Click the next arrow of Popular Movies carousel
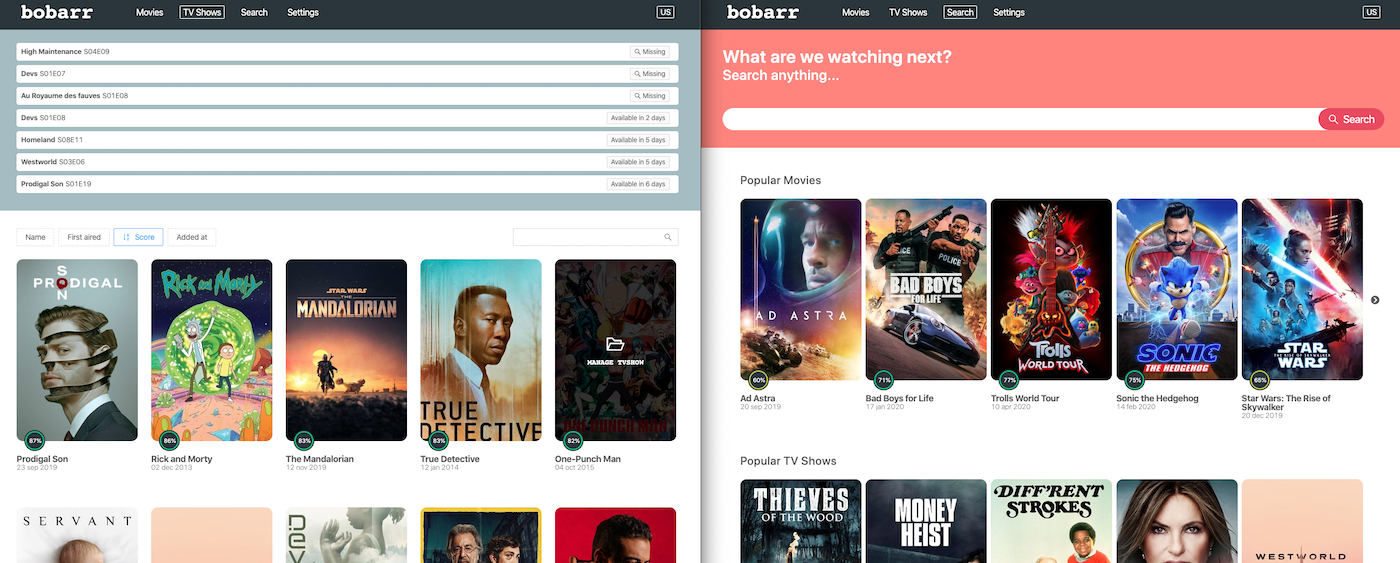 1375,300
